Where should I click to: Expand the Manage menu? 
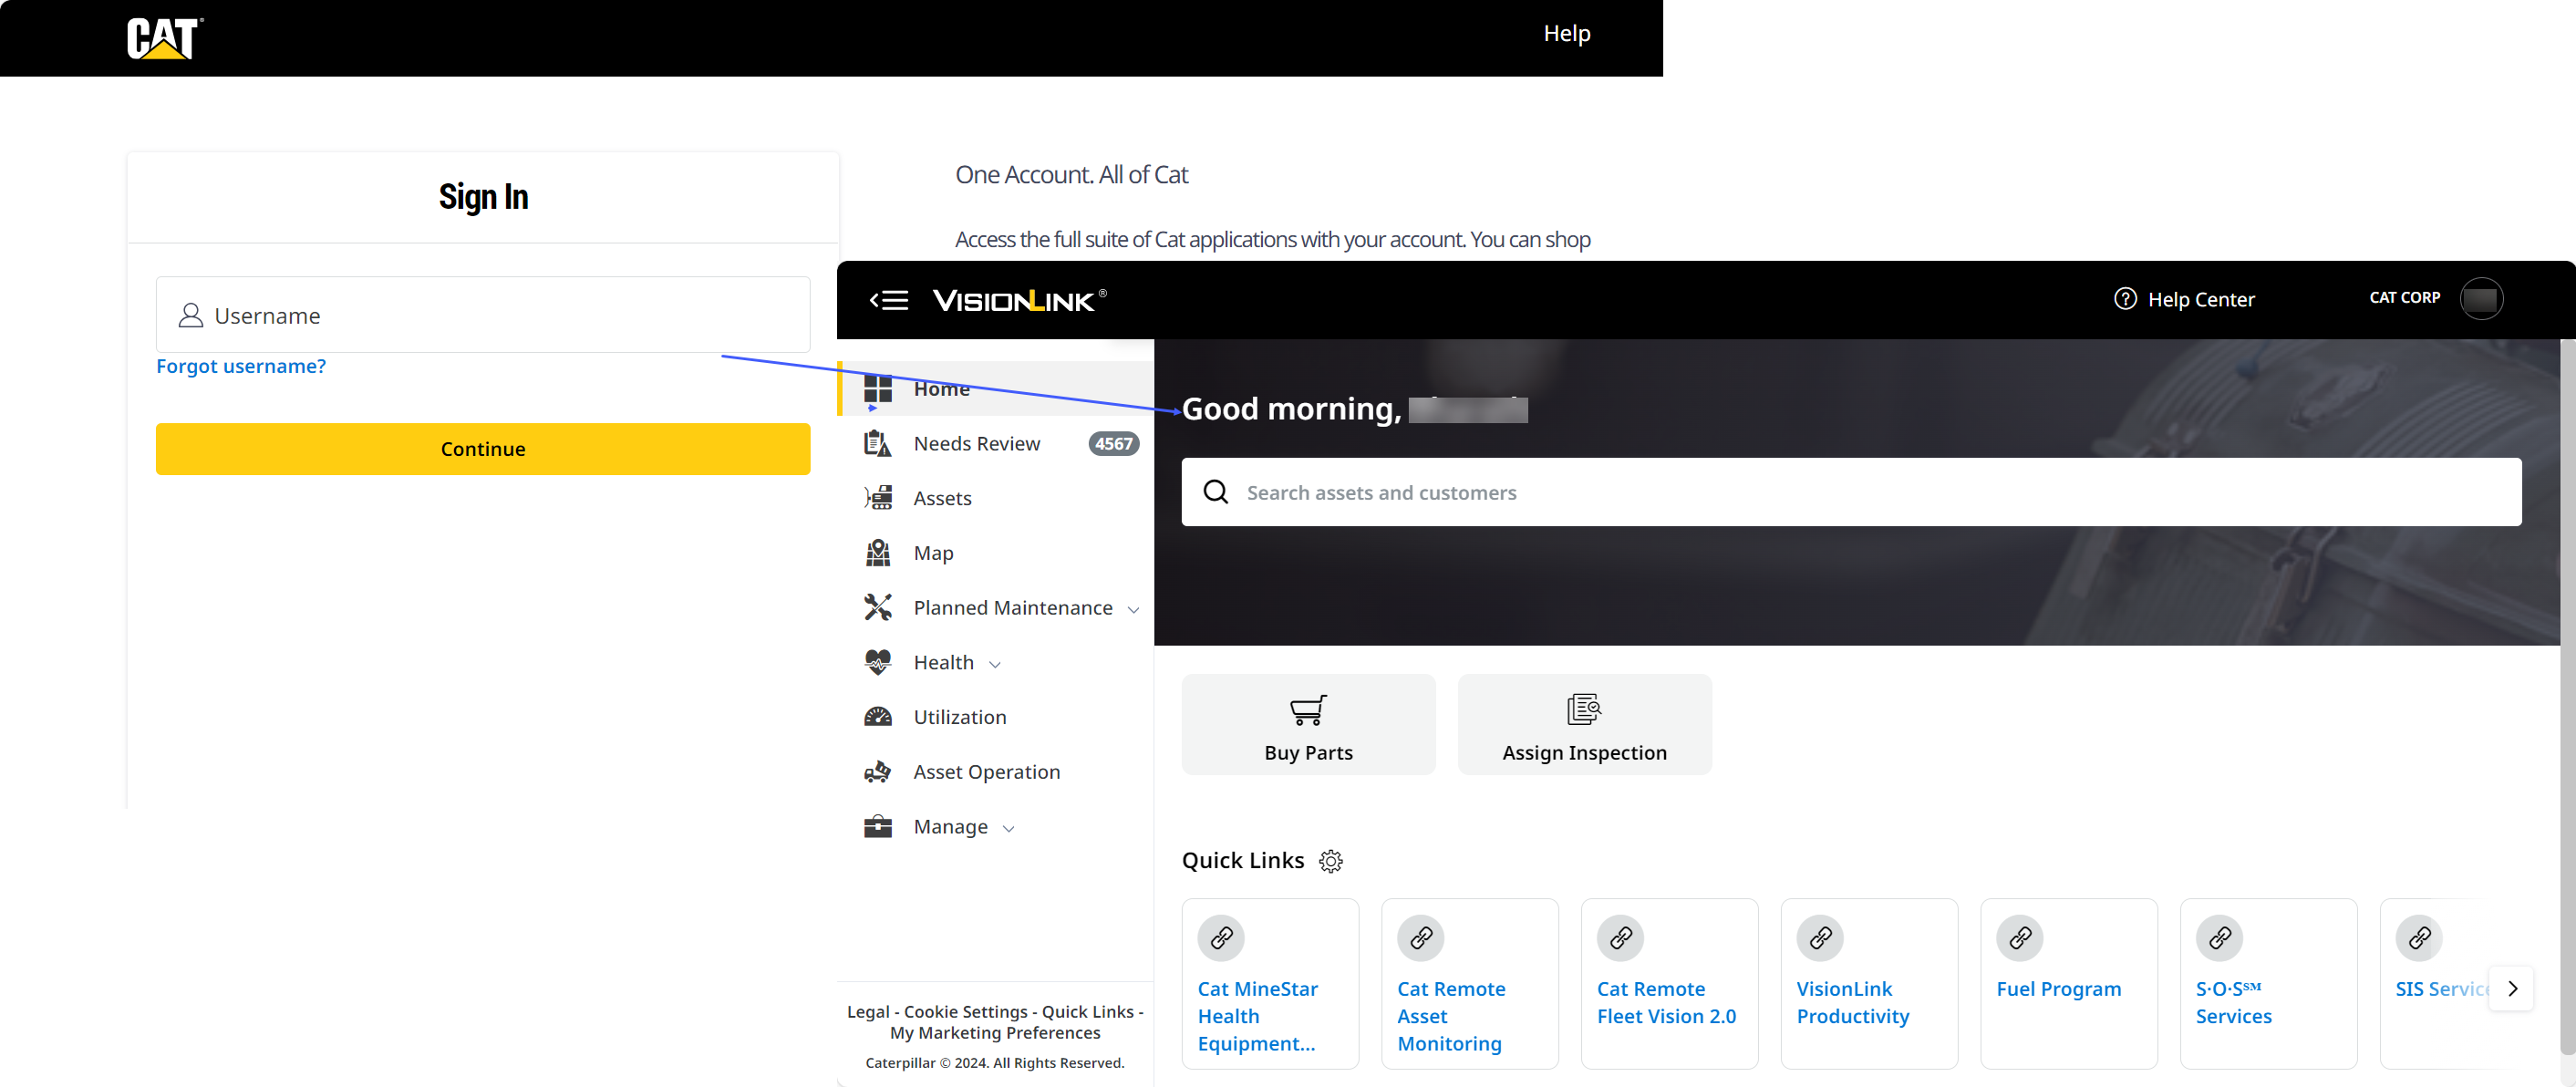click(x=950, y=827)
